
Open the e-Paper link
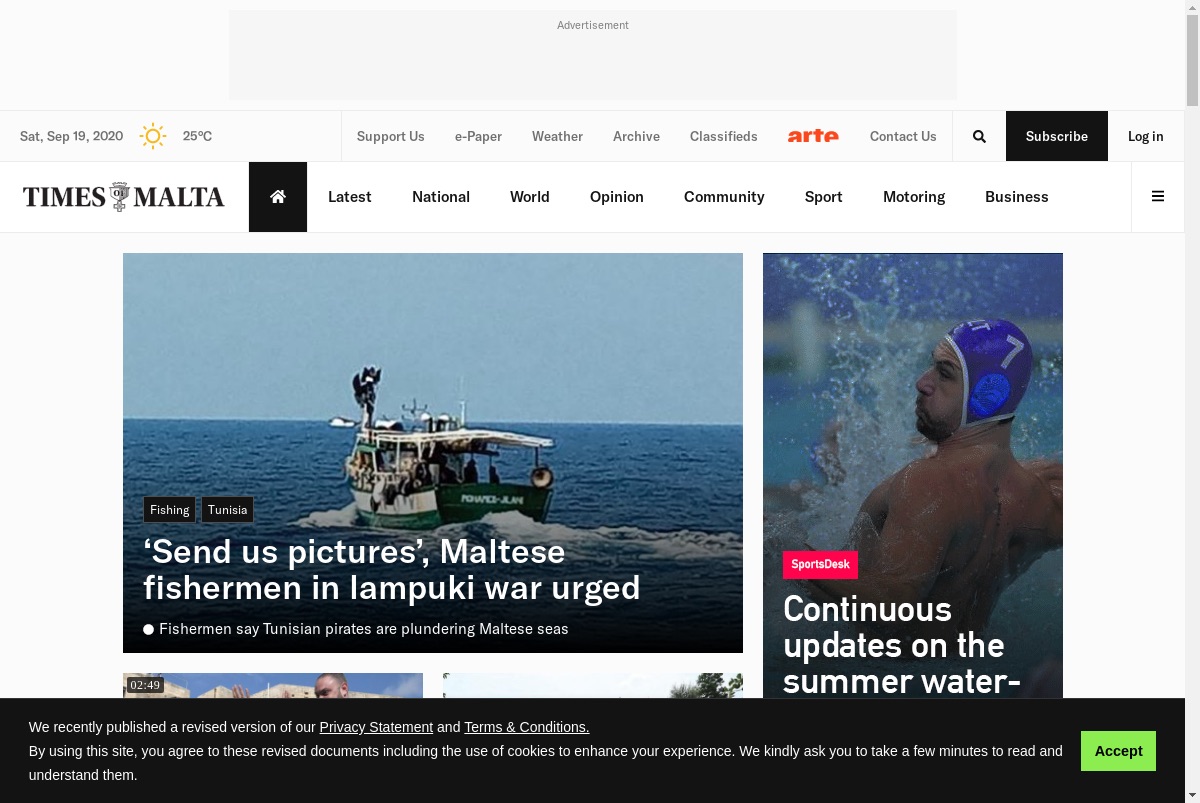coord(478,136)
